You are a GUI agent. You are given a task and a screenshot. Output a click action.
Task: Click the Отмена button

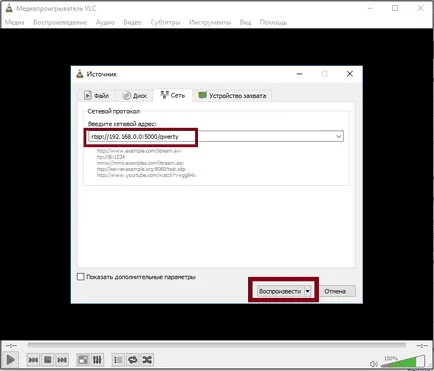coord(335,291)
